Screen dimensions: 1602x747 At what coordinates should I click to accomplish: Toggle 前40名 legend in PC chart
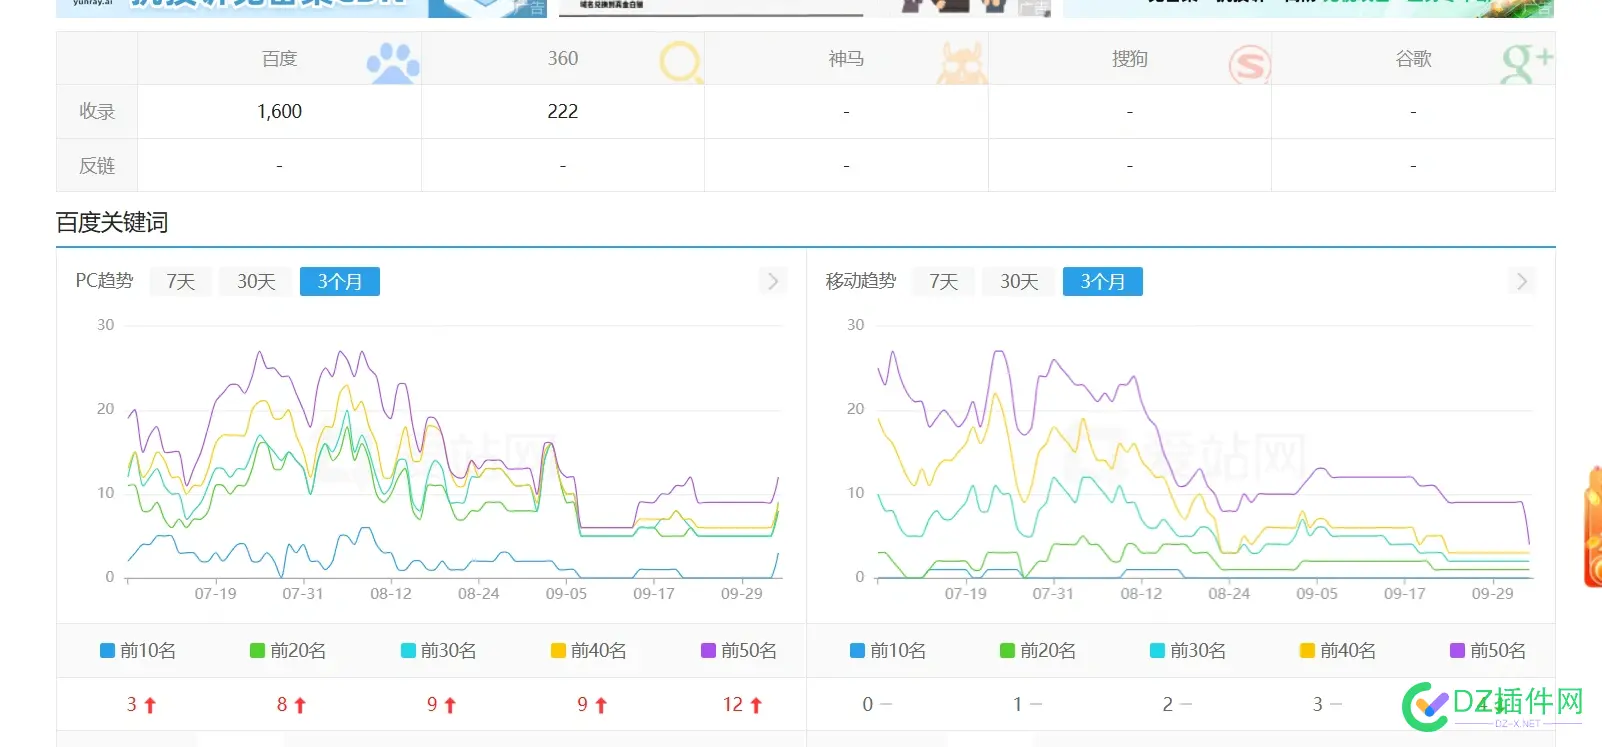589,651
